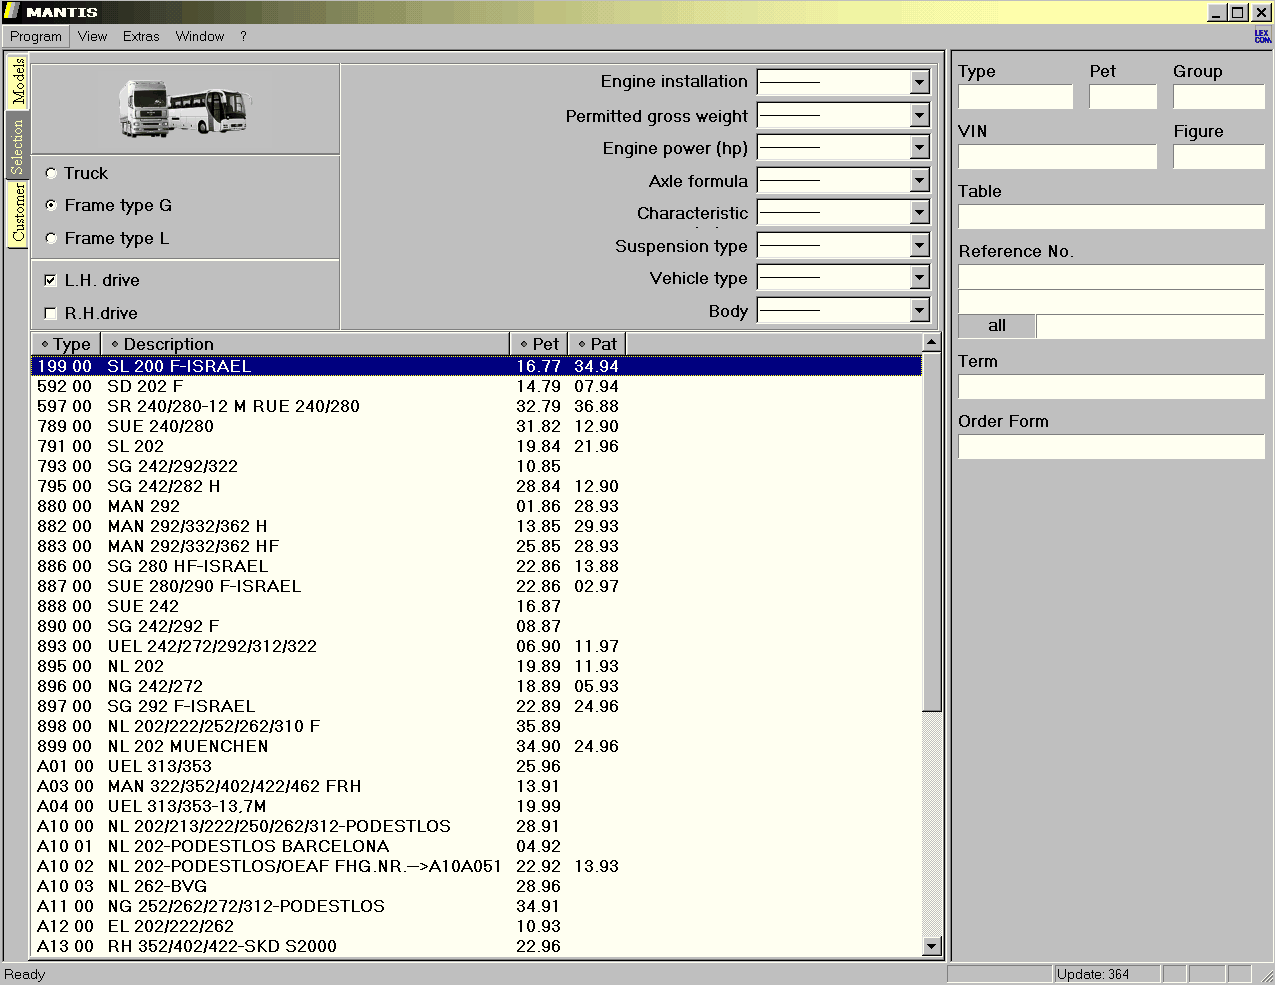Open the Engine power (hp) dropdown
Screen dimensions: 1275x985
coord(920,148)
